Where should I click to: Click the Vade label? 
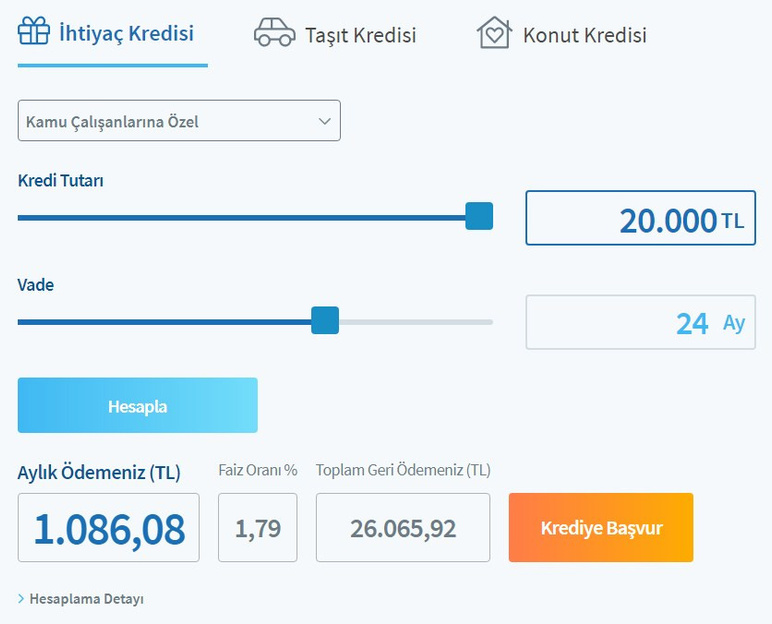35,285
